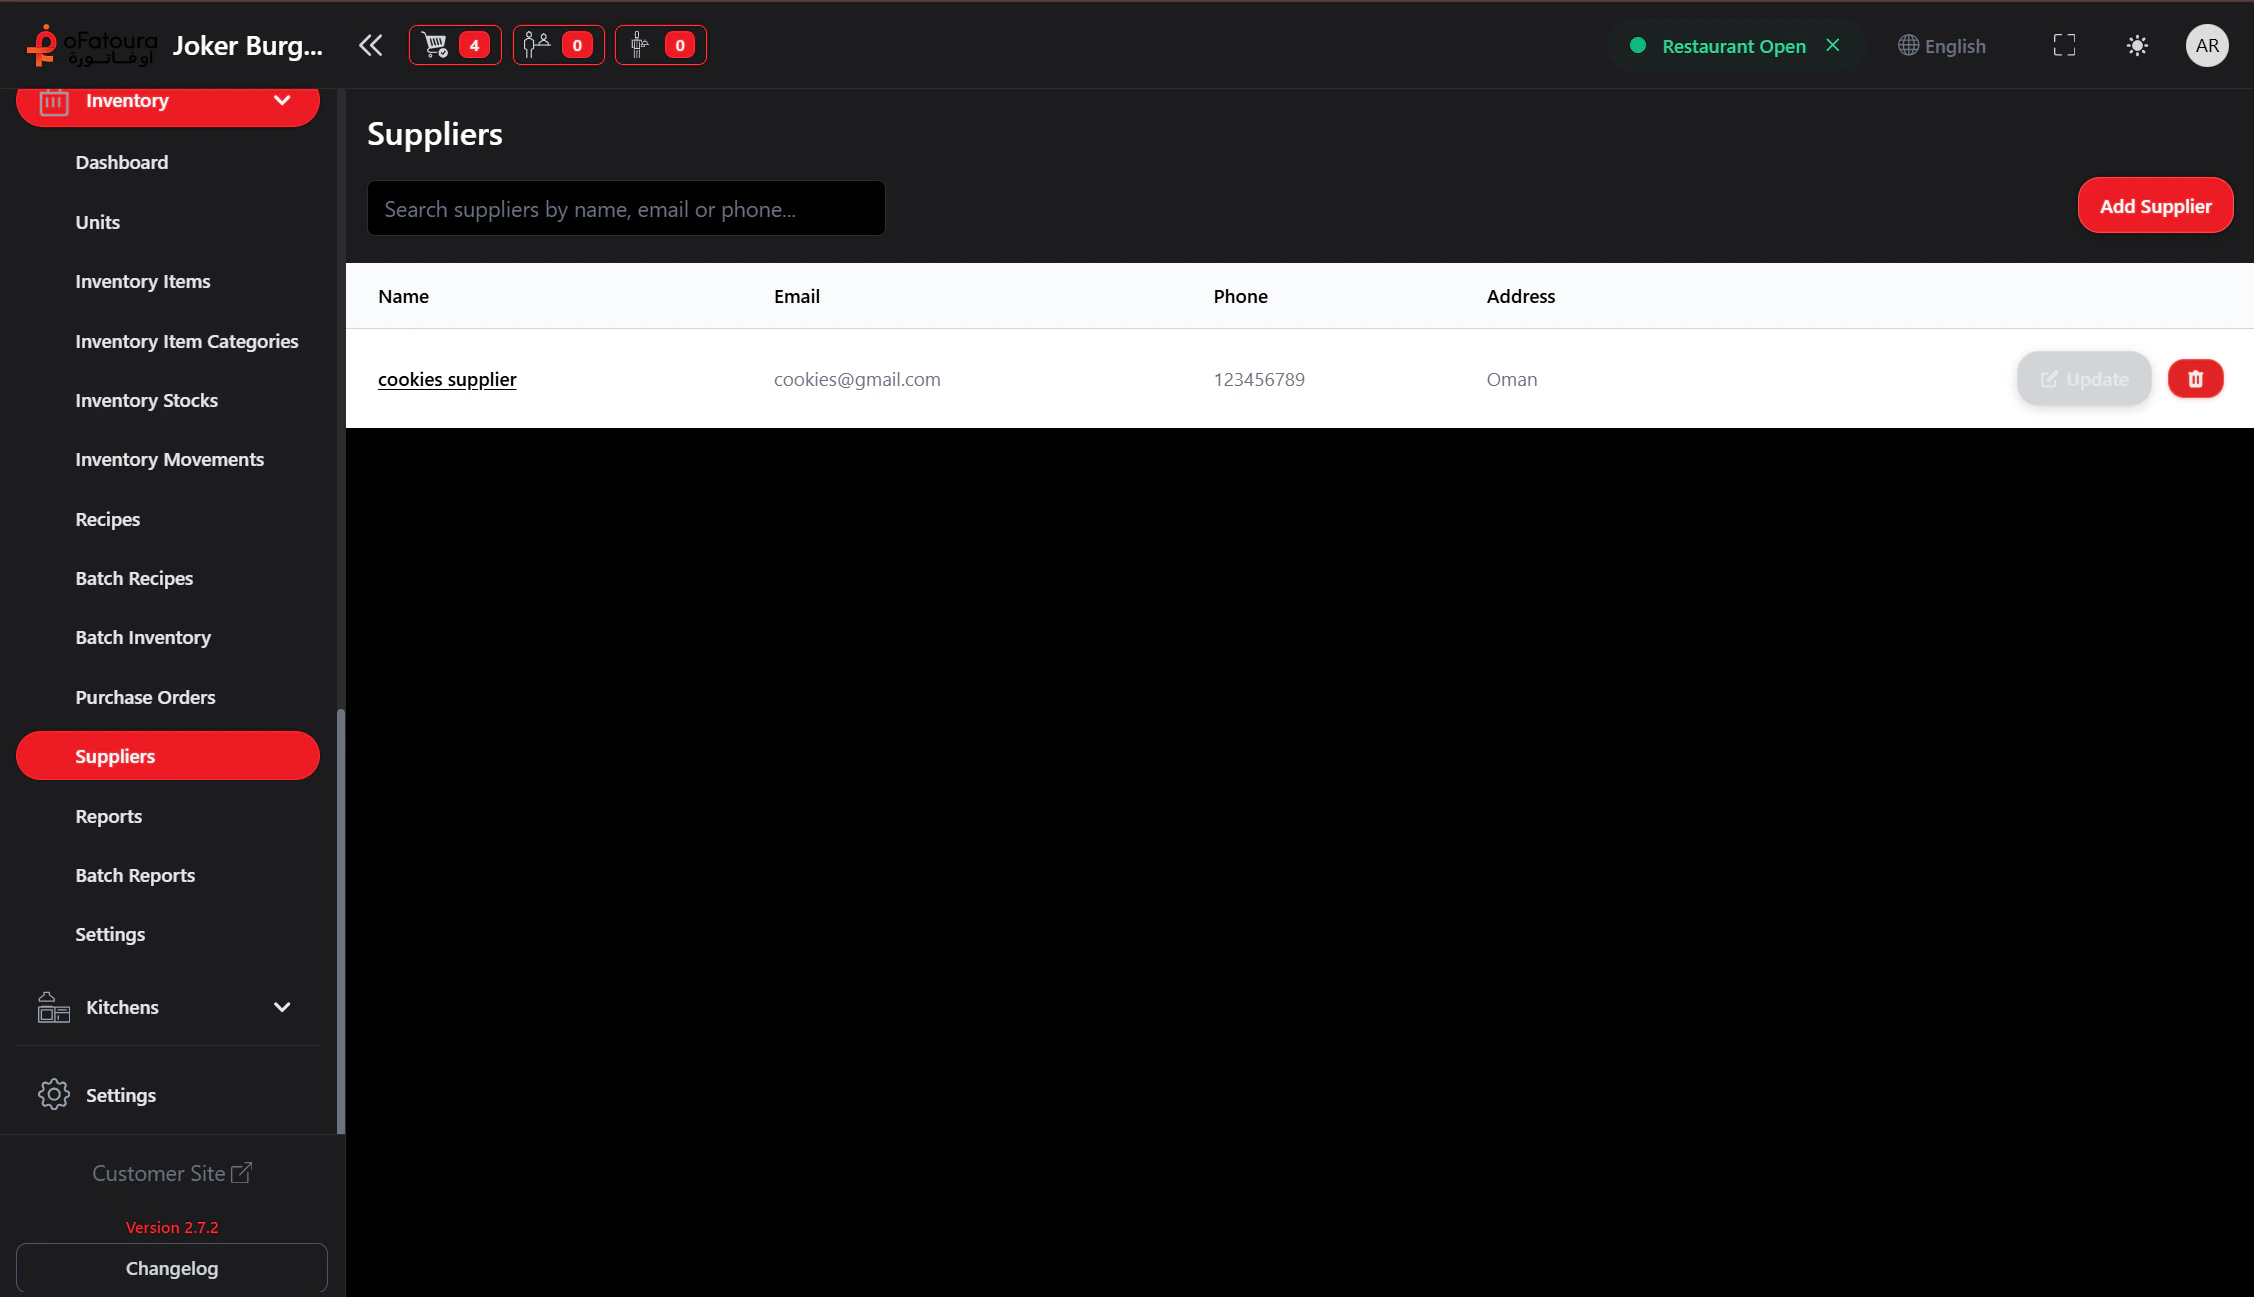This screenshot has height=1297, width=2254.
Task: Open the English language selector
Action: coord(1942,46)
